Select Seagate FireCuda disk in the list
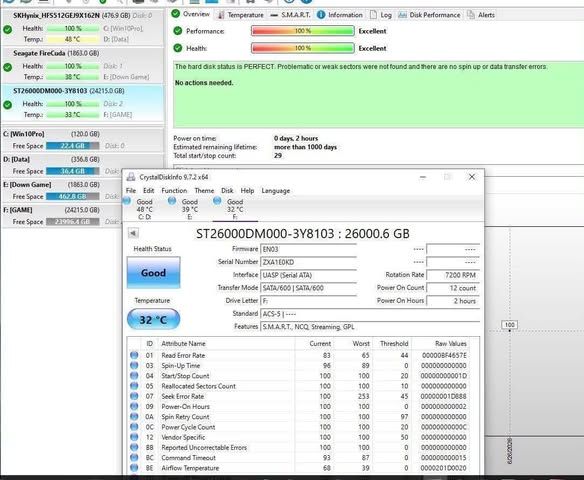The image size is (584, 480). tap(82, 65)
